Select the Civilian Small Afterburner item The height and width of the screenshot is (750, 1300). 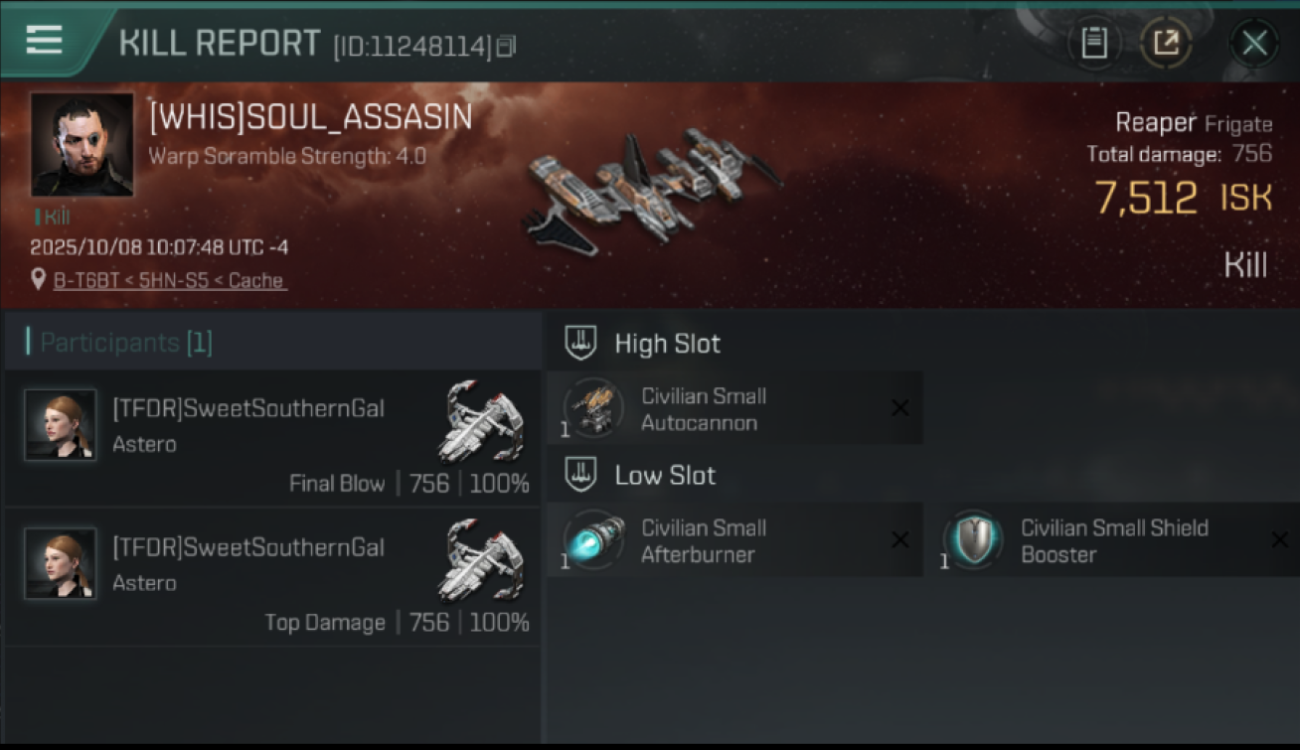point(734,540)
